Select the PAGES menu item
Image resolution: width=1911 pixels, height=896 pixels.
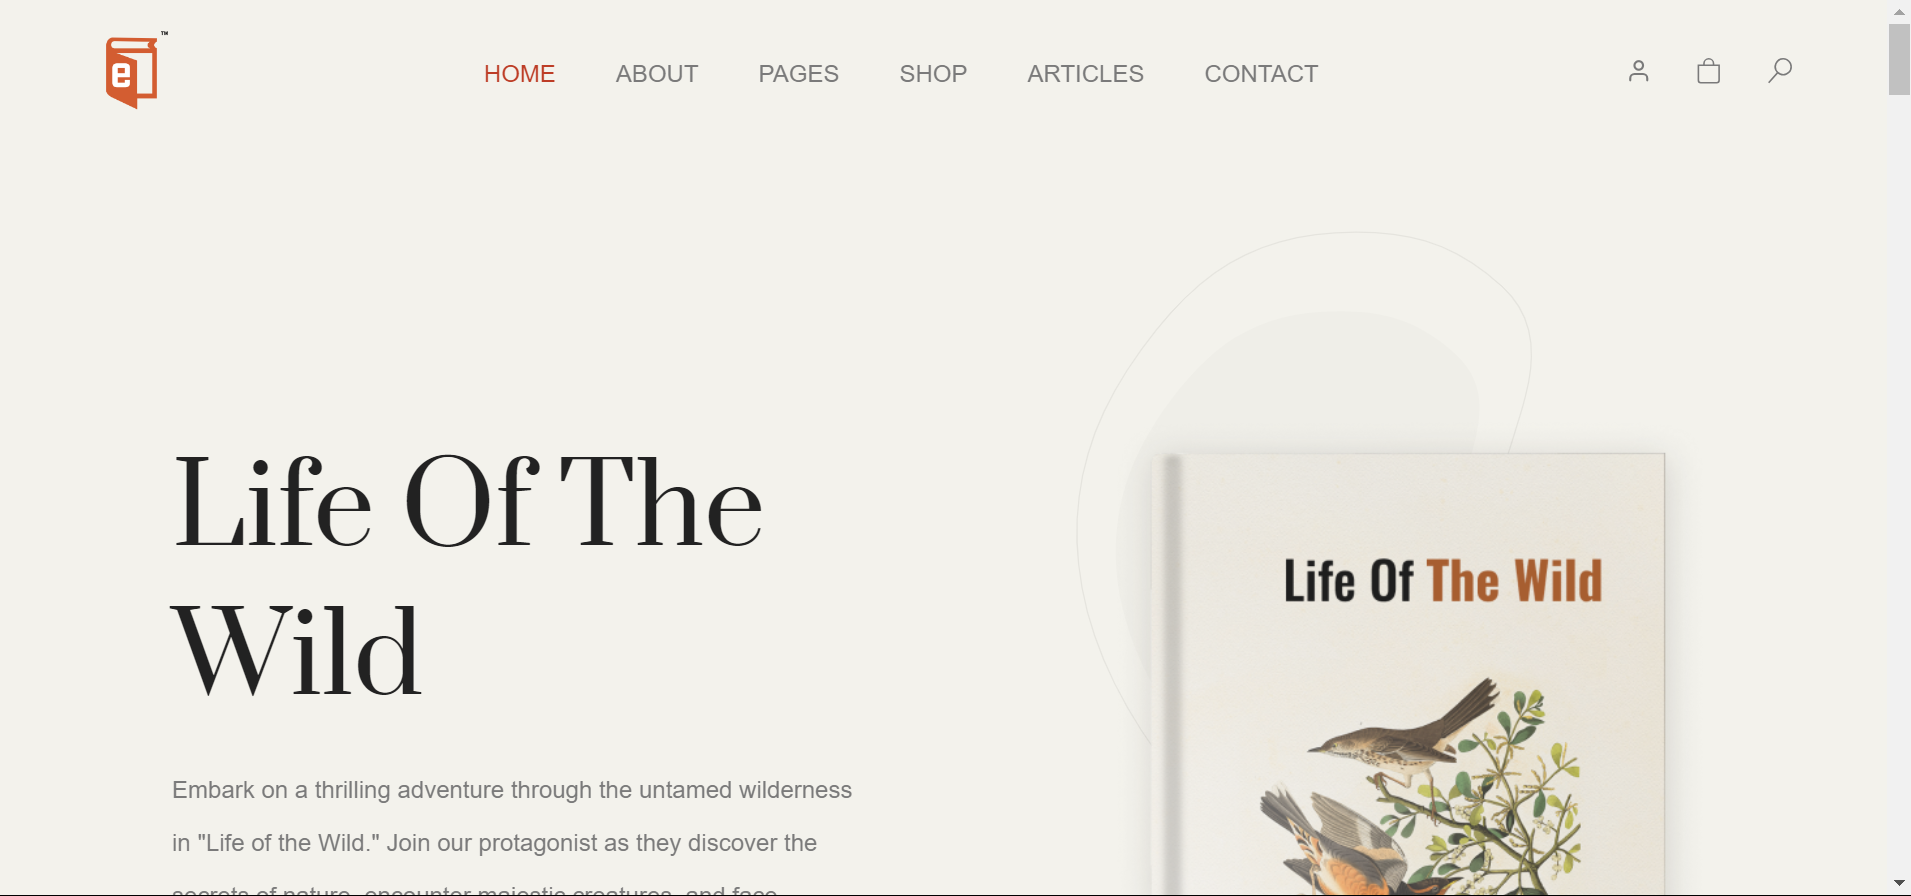(798, 74)
